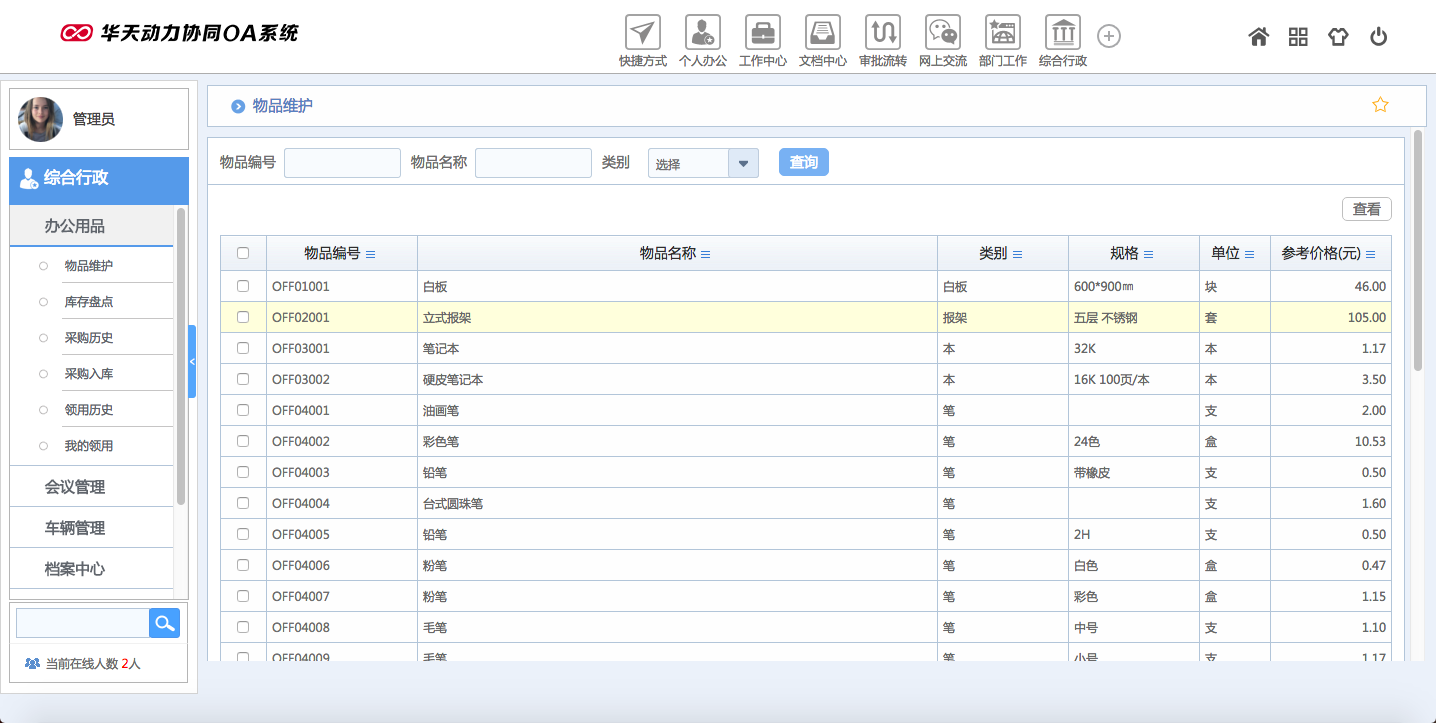Expand the 会议管理 menu section
Image resolution: width=1436 pixels, height=723 pixels.
point(75,487)
